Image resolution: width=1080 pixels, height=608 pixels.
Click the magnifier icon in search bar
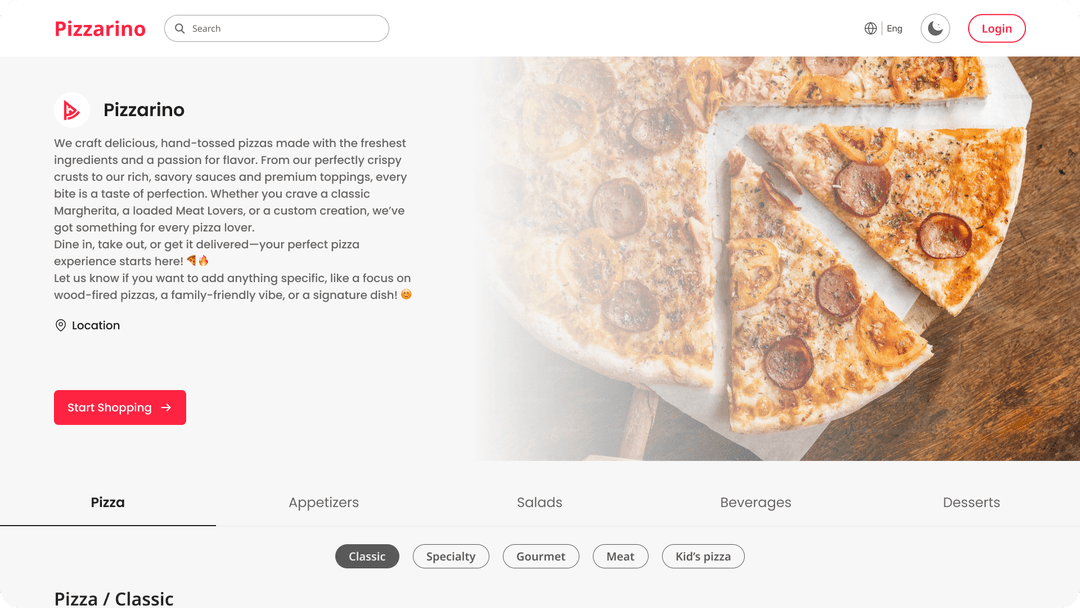[180, 28]
